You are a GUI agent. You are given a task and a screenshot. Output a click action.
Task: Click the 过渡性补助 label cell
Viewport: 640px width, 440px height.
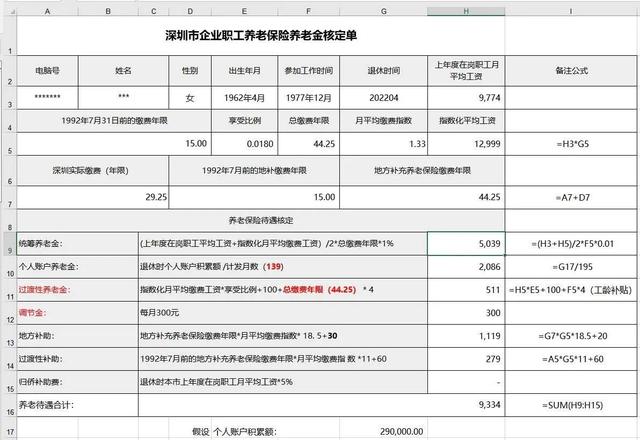coord(78,359)
